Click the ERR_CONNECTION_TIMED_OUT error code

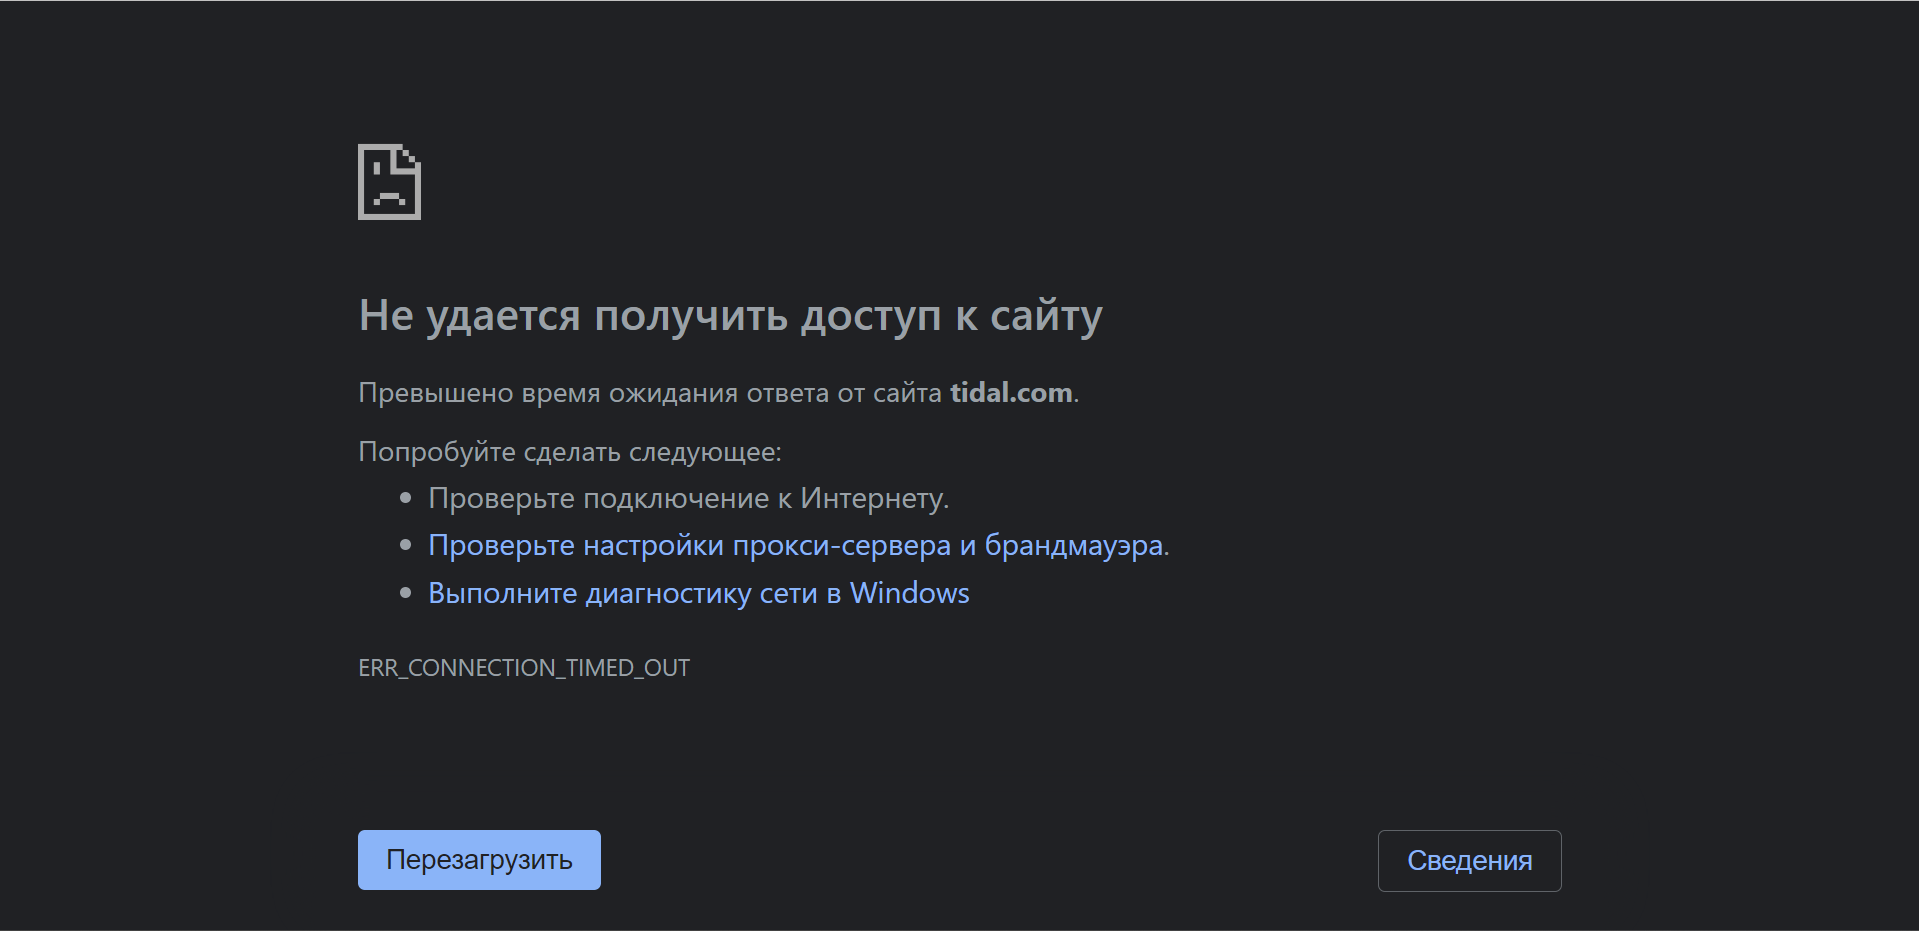coord(524,668)
